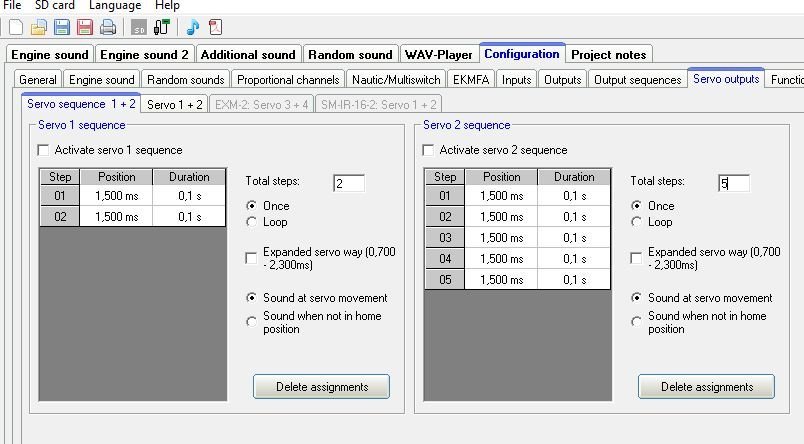The height and width of the screenshot is (444, 804).
Task: Click the blue floppy Save icon
Action: [x=61, y=27]
